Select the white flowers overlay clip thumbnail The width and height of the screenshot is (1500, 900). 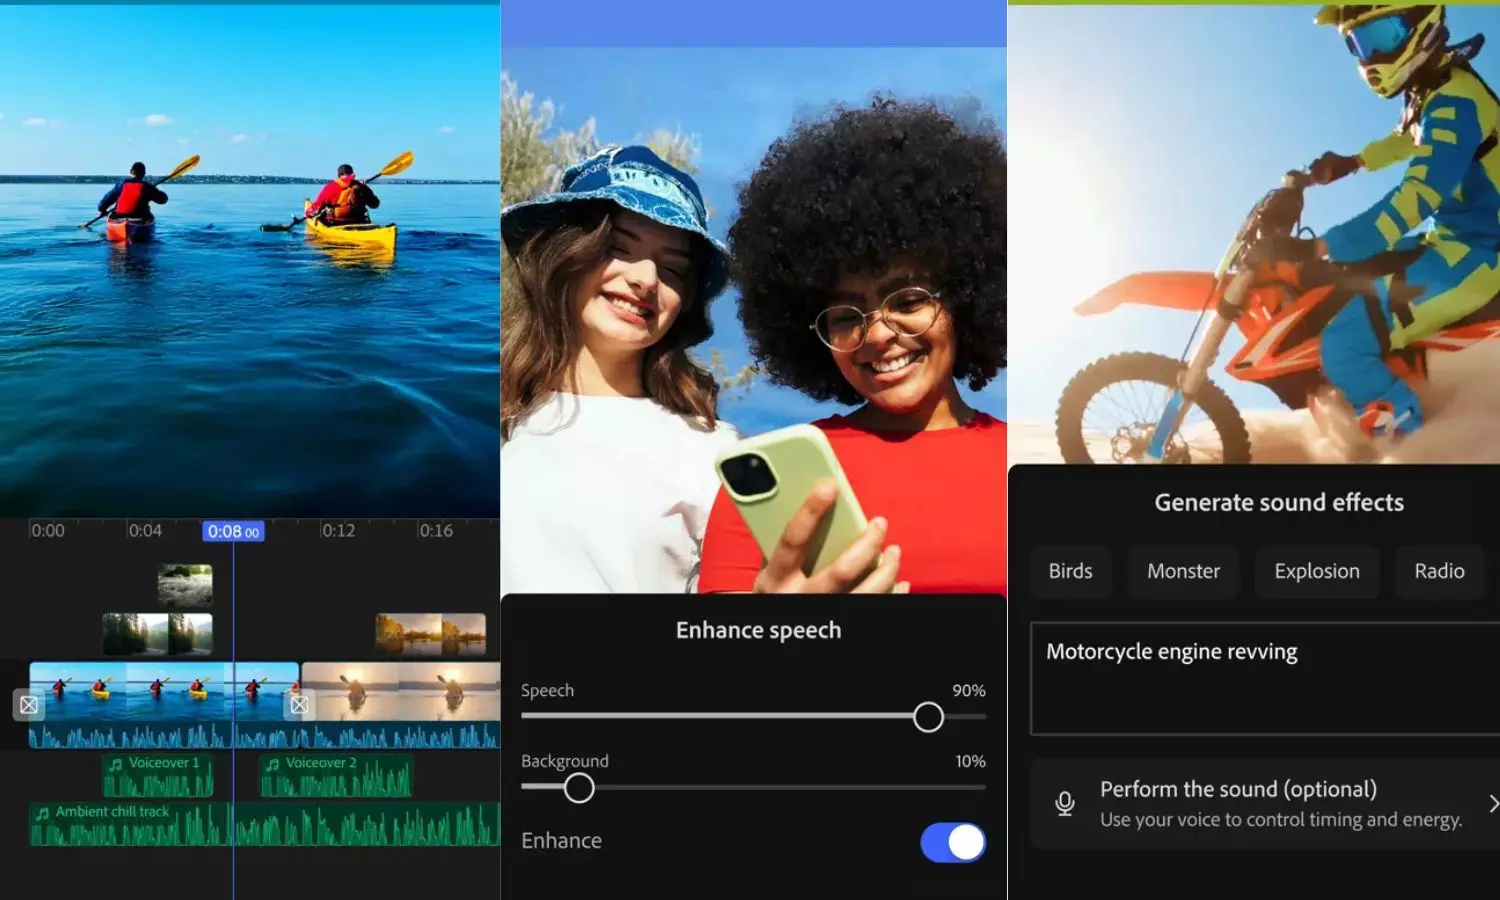185,585
